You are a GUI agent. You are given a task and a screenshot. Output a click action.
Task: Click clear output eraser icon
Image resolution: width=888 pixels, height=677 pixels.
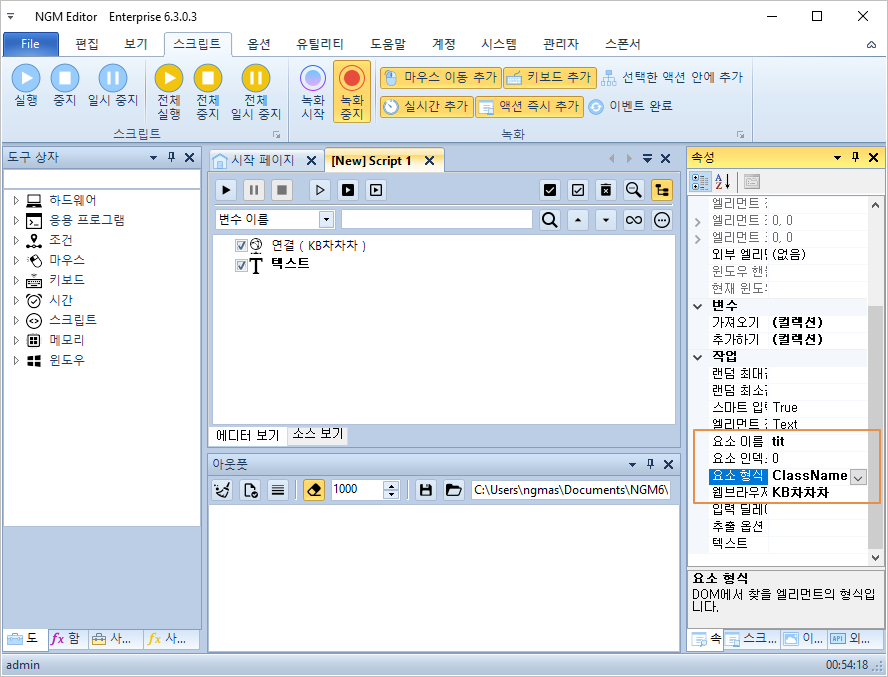(314, 489)
